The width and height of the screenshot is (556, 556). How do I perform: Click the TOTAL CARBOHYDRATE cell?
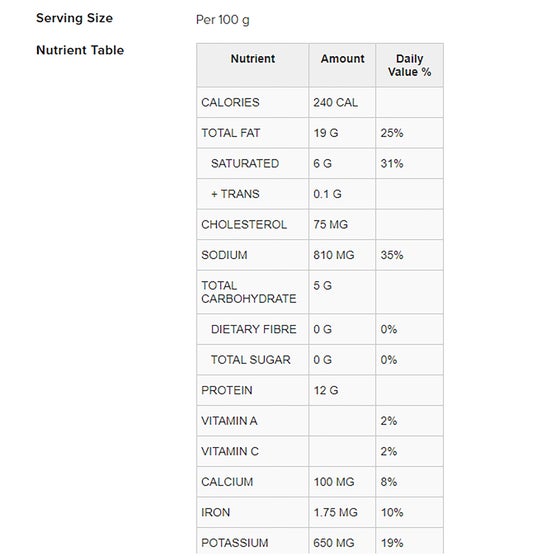(253, 292)
